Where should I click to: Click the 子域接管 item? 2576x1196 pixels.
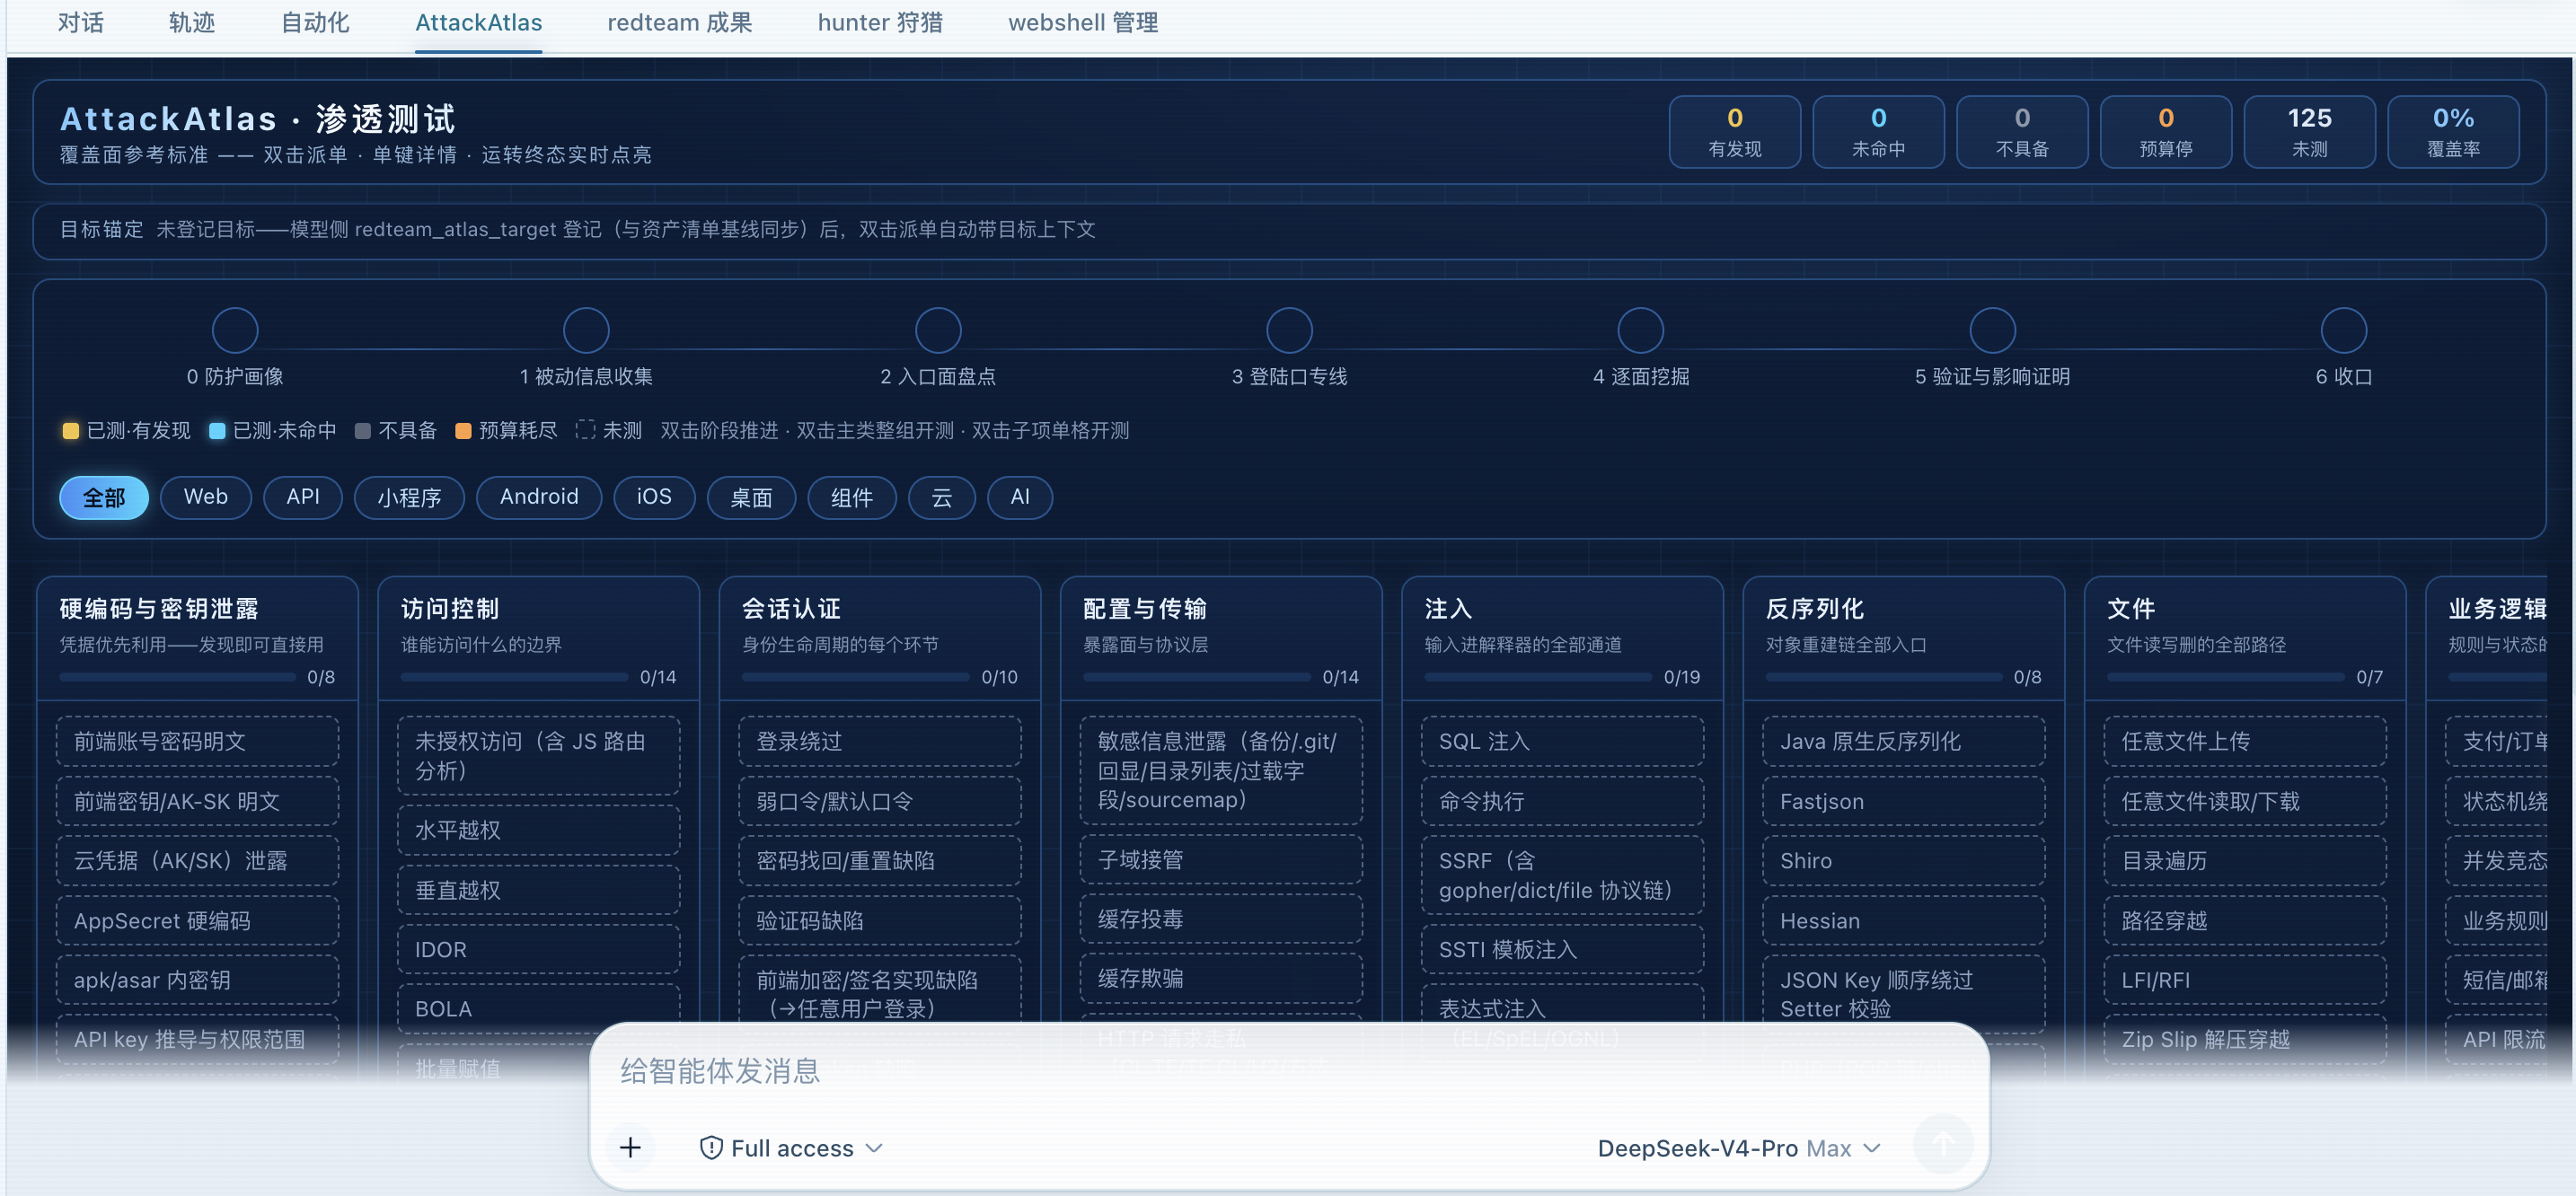pyautogui.click(x=1221, y=860)
